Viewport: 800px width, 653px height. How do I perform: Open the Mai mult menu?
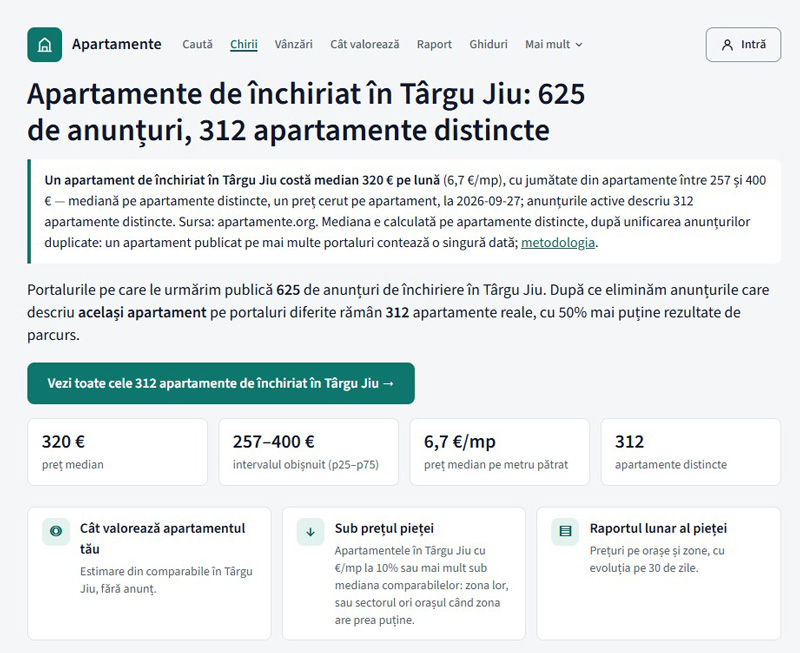(554, 44)
